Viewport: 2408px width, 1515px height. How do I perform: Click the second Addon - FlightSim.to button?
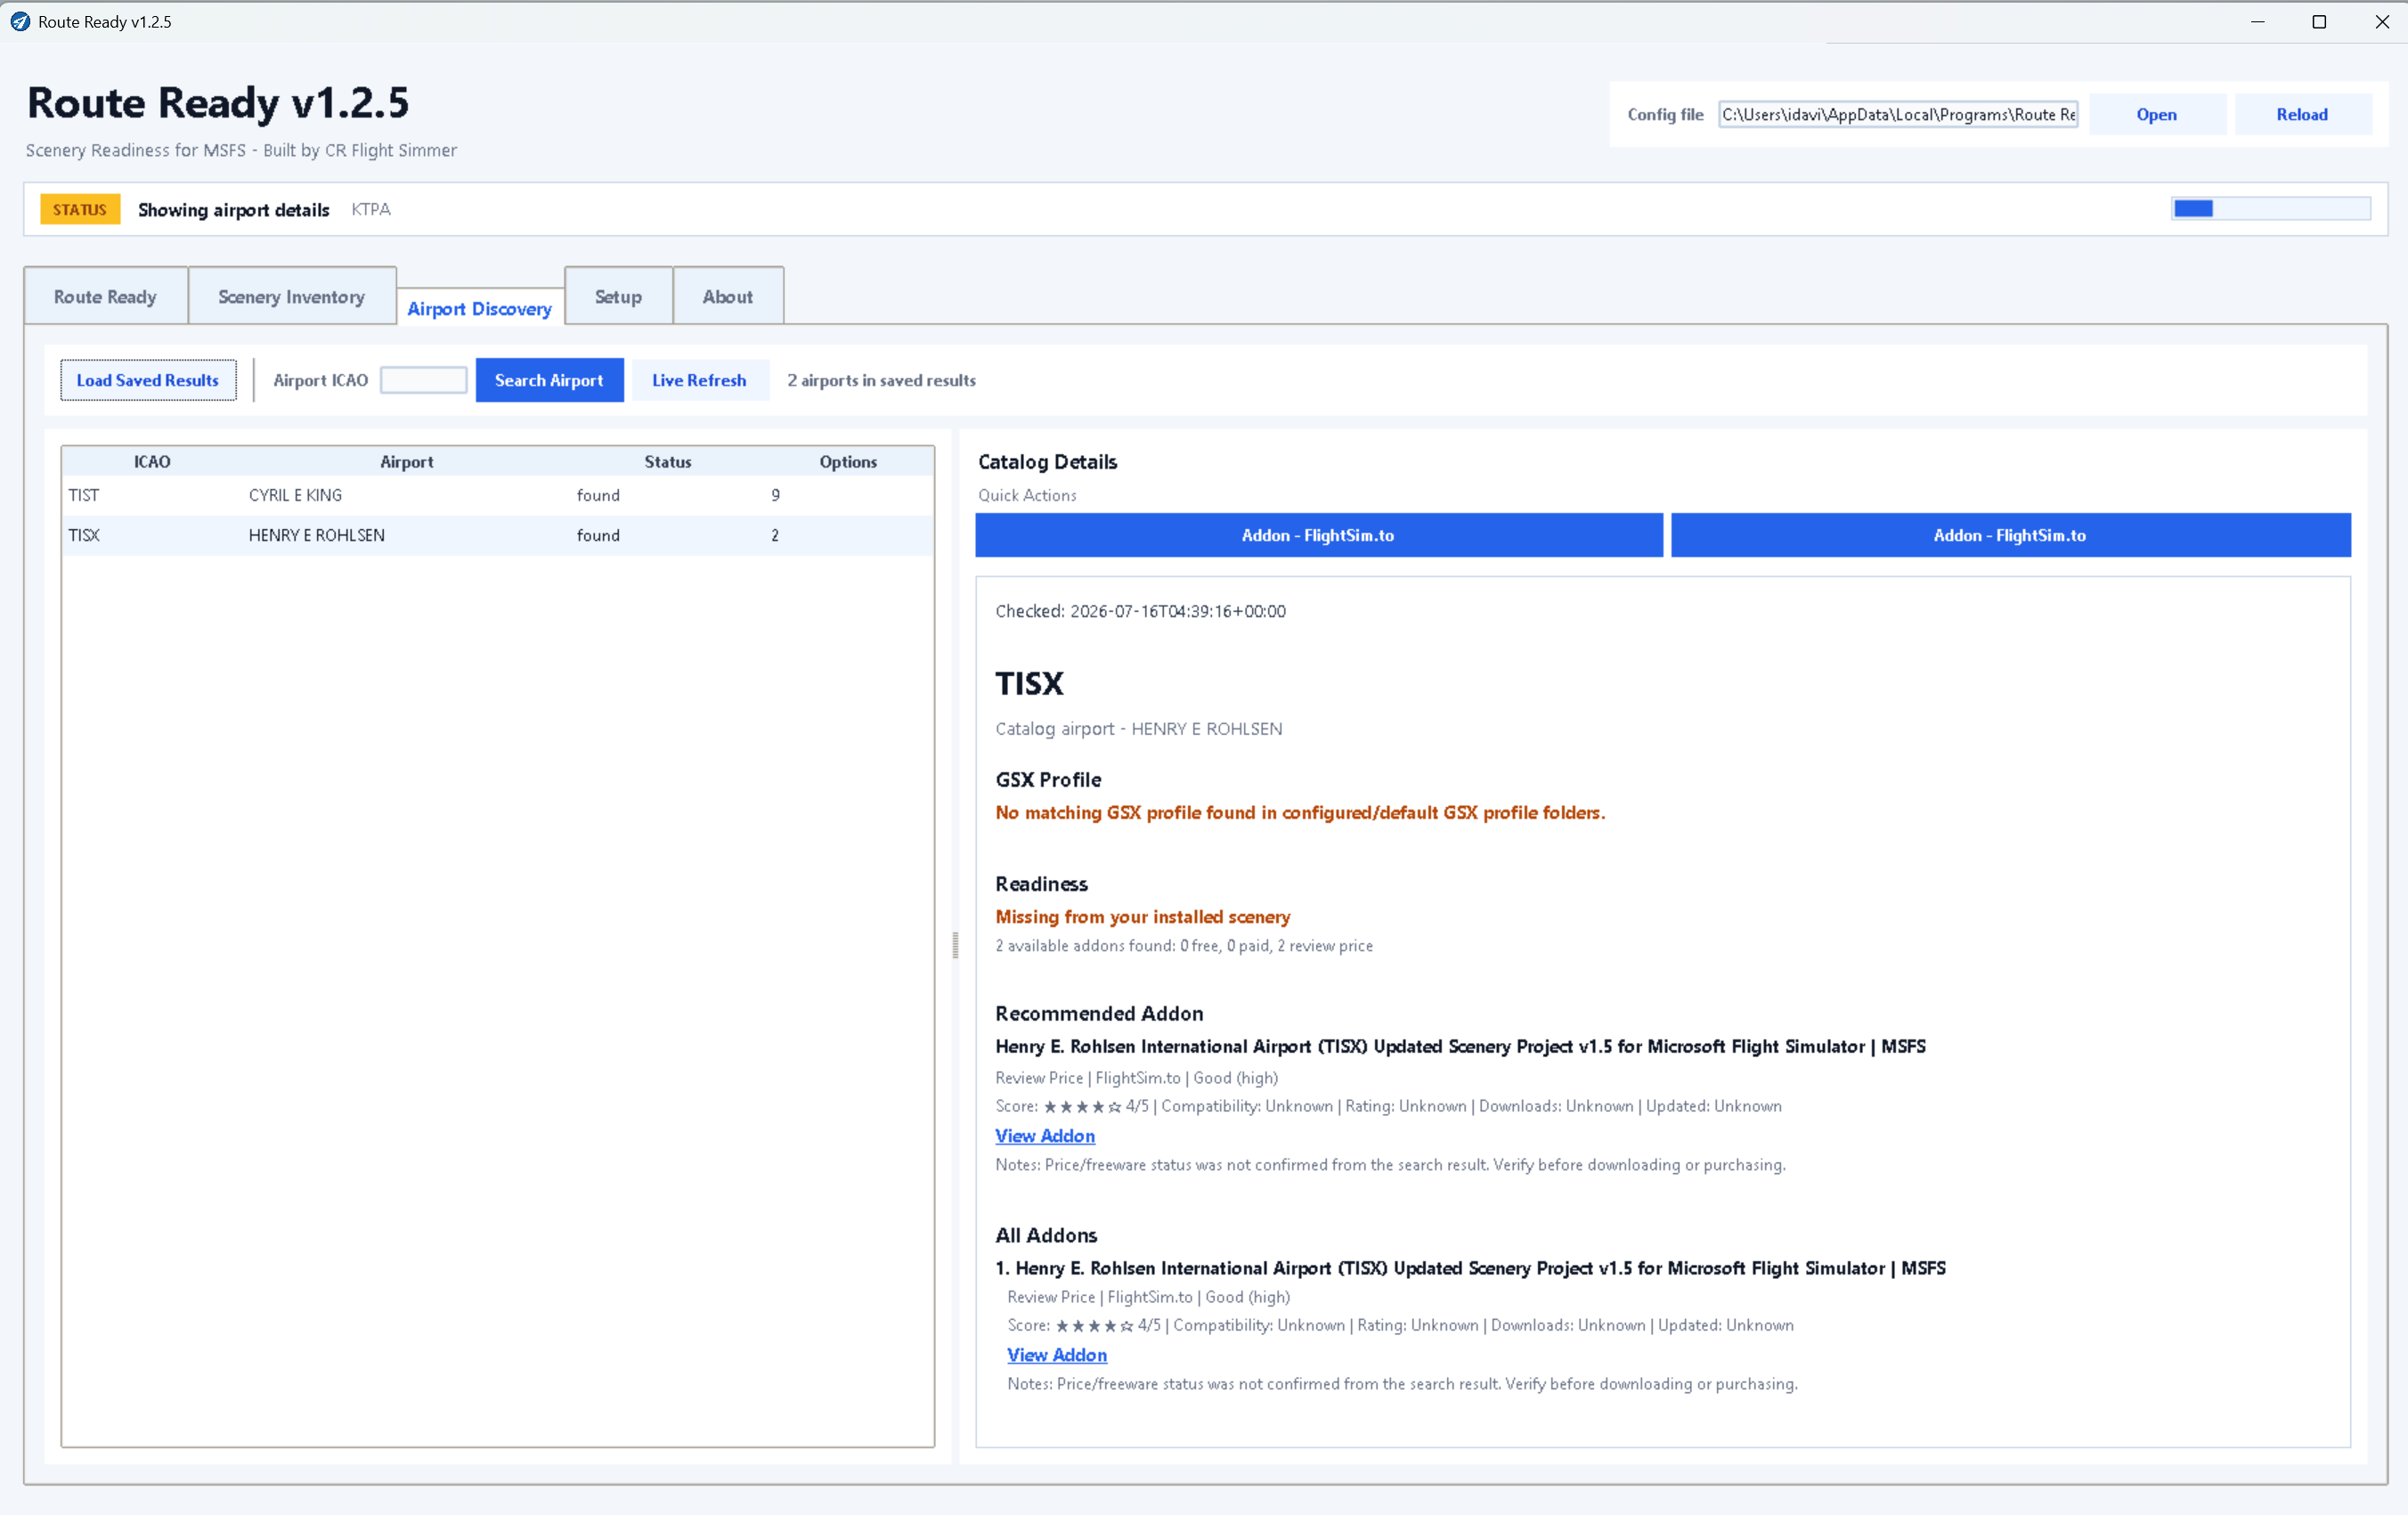2010,535
